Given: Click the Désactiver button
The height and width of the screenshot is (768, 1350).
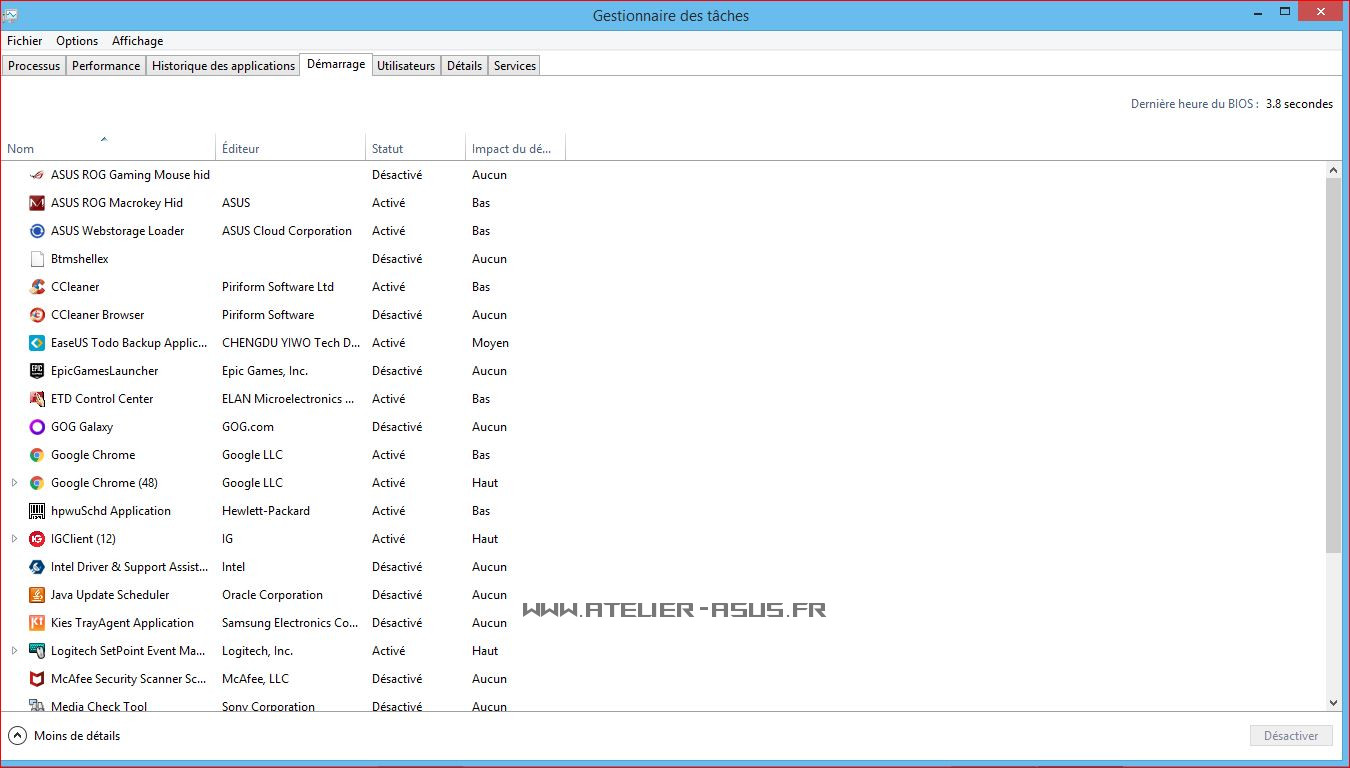Looking at the screenshot, I should tap(1291, 736).
